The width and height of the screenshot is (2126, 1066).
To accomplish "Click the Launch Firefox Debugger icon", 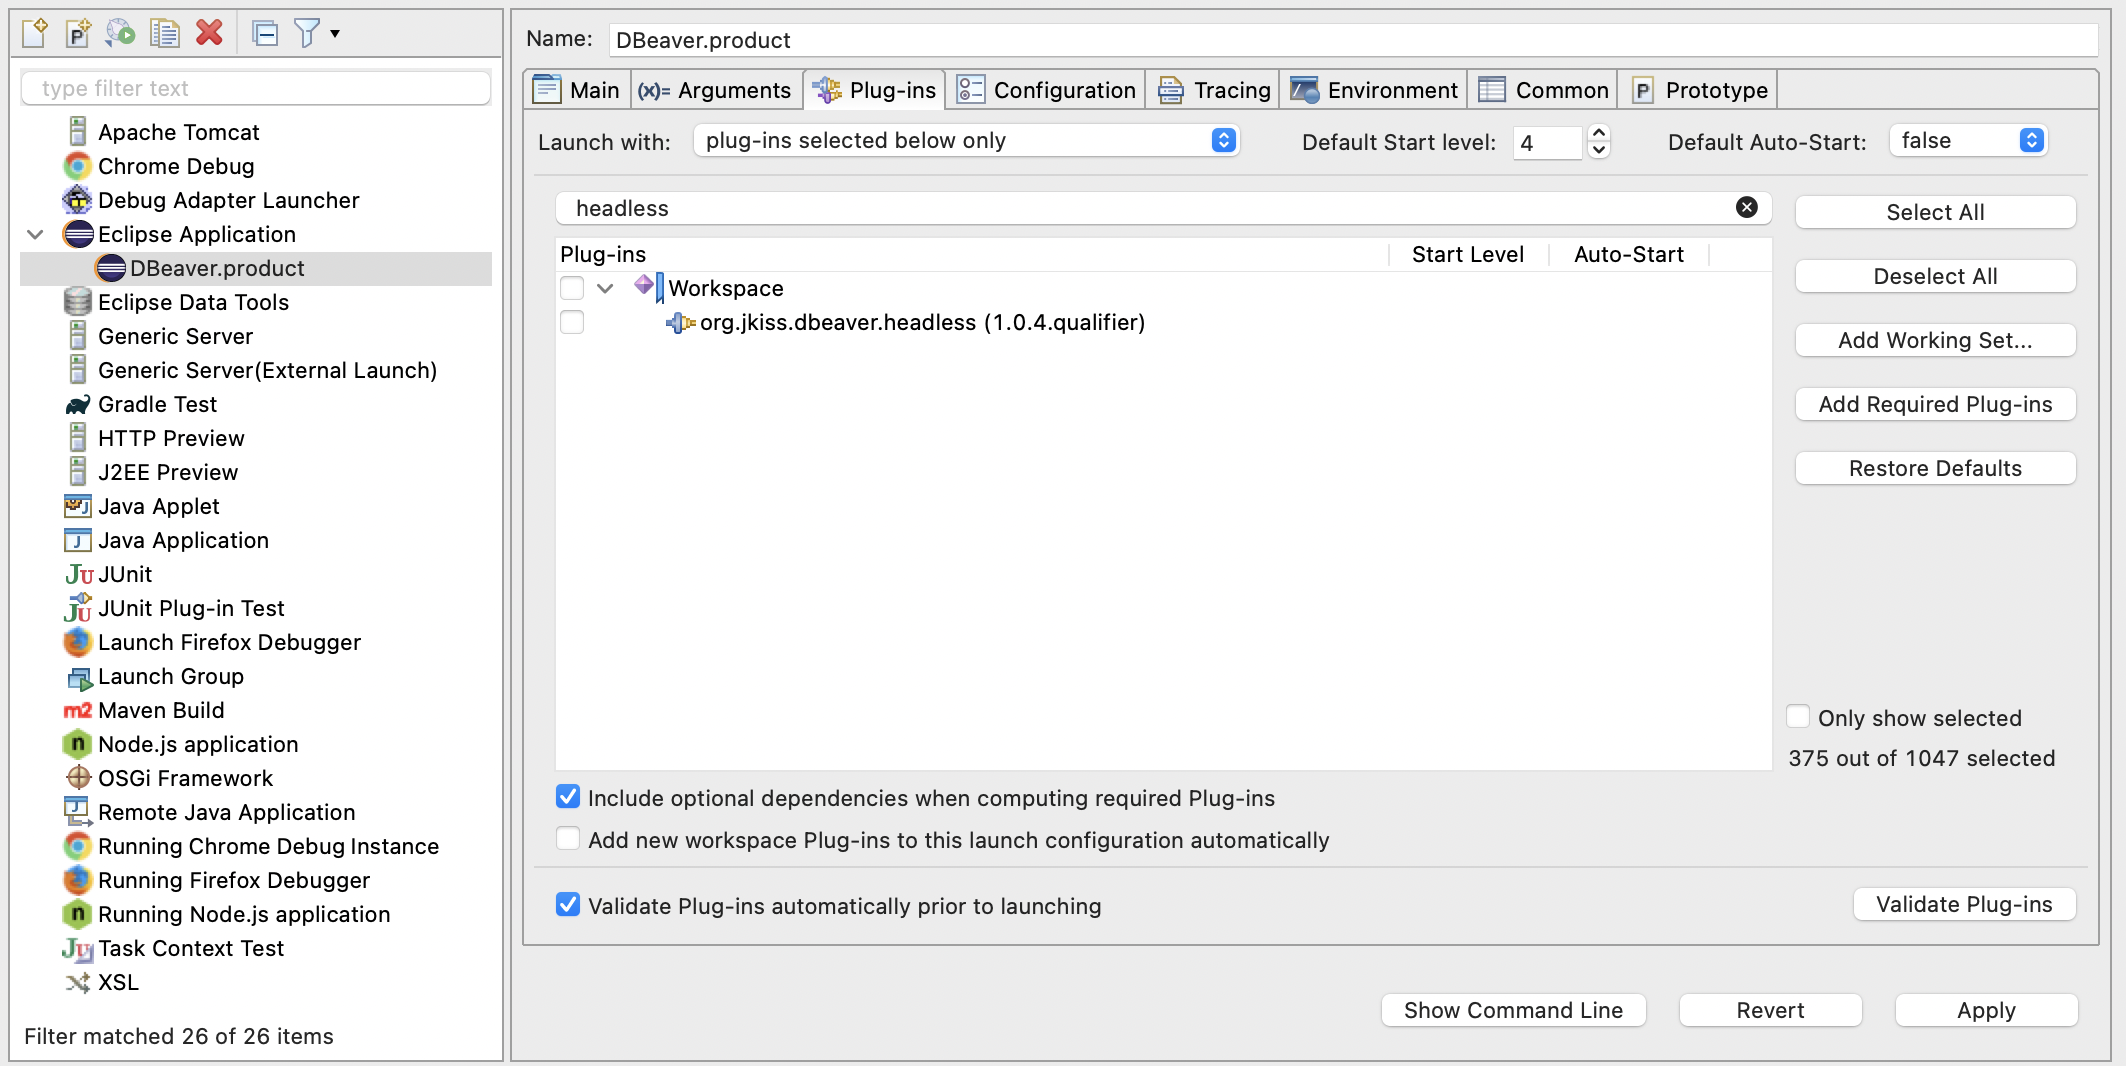I will pyautogui.click(x=78, y=642).
